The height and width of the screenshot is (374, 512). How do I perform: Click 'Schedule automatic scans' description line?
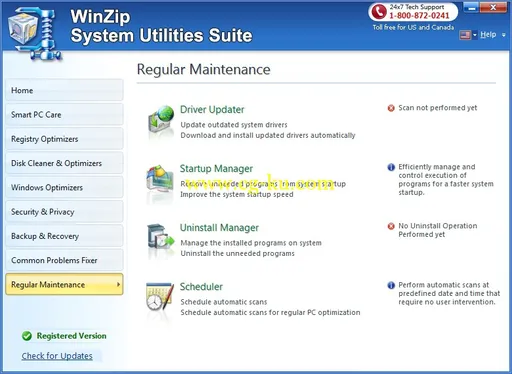224,302
